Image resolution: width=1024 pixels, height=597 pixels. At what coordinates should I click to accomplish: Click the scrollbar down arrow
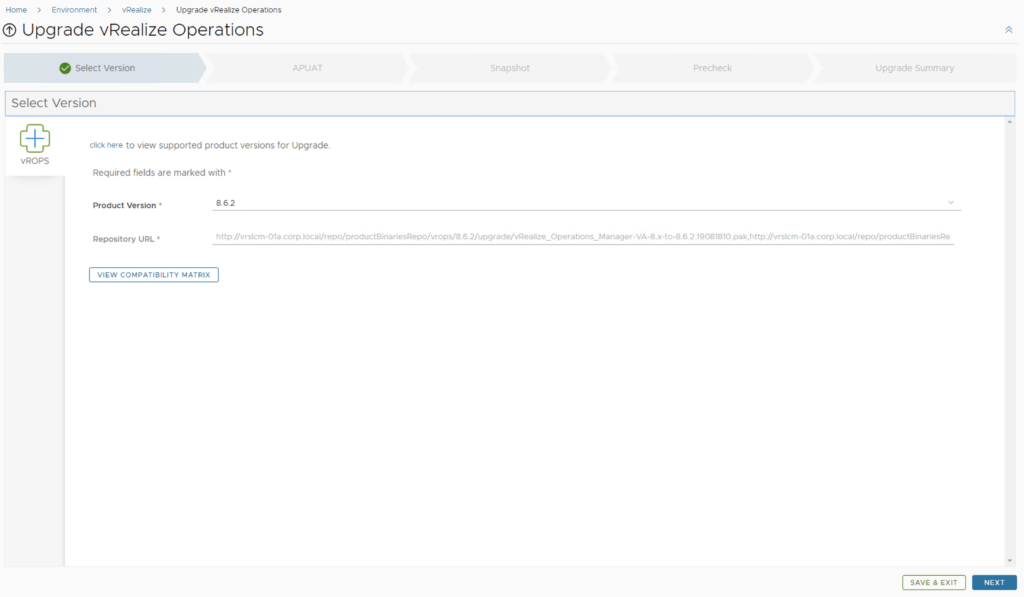pyautogui.click(x=1009, y=560)
